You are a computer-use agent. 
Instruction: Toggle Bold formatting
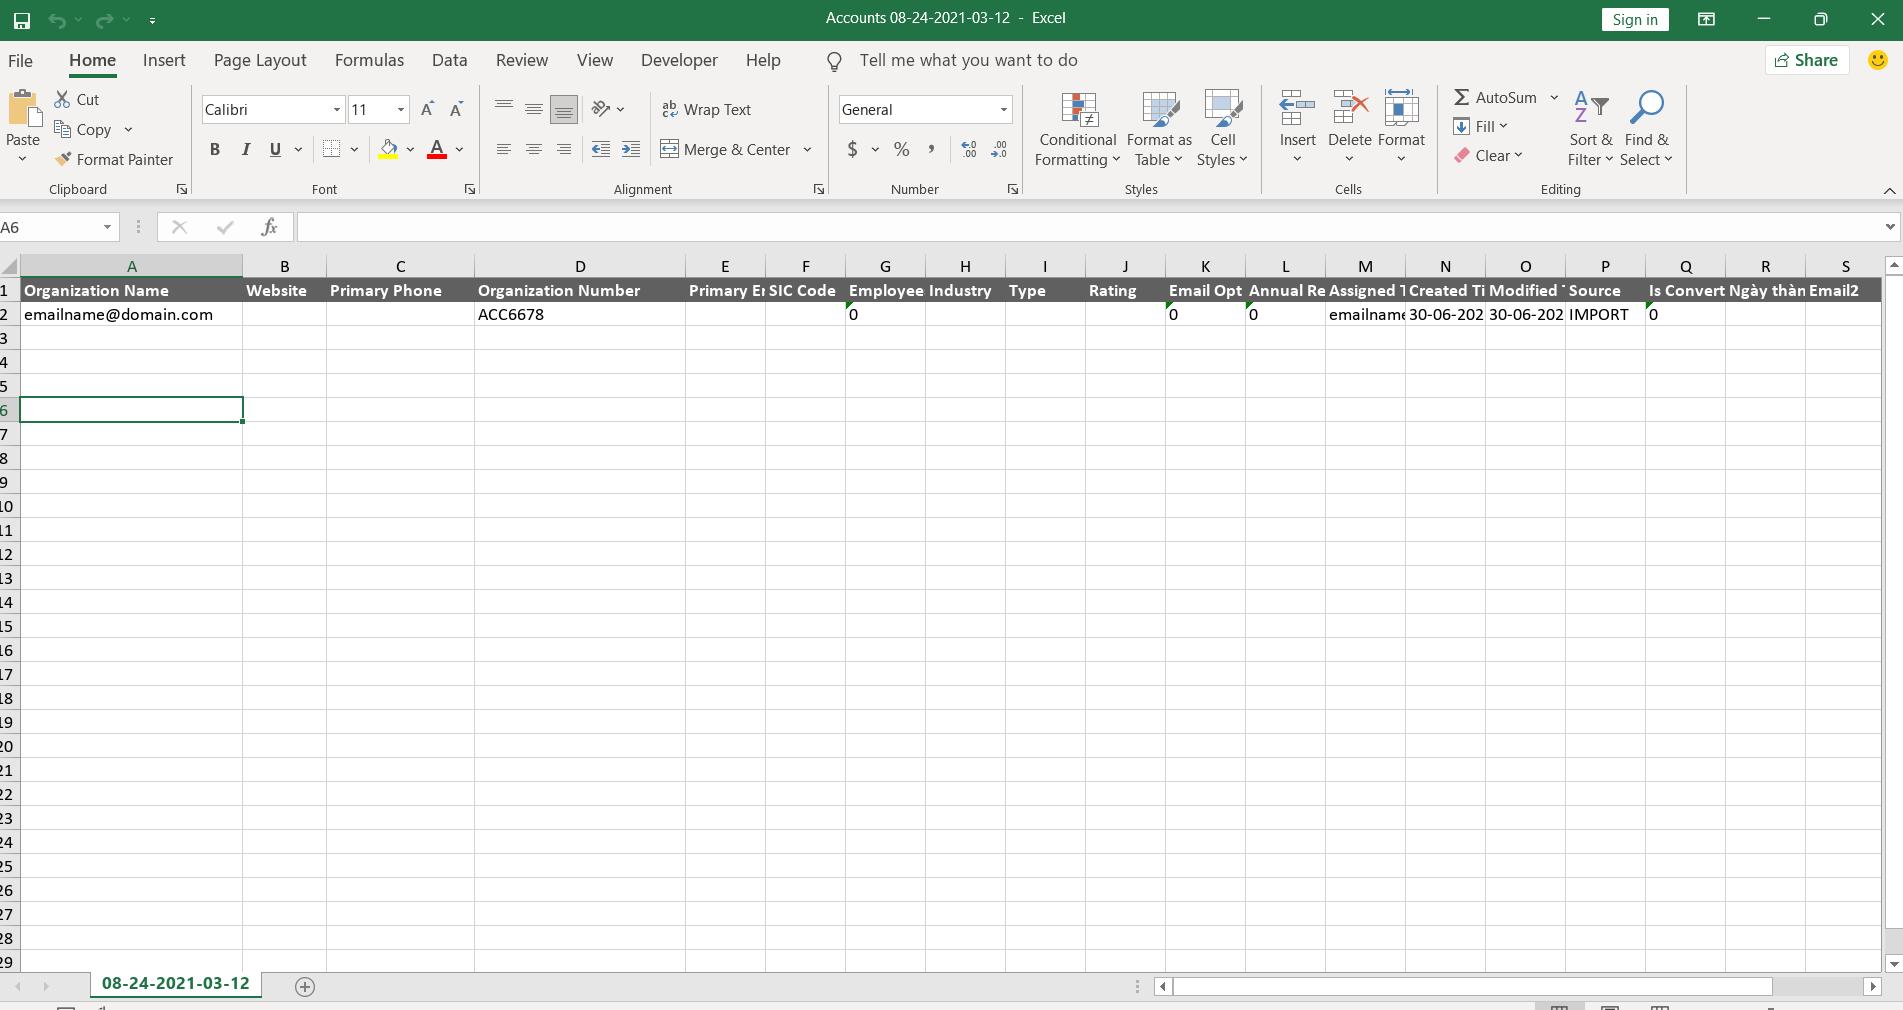[214, 149]
